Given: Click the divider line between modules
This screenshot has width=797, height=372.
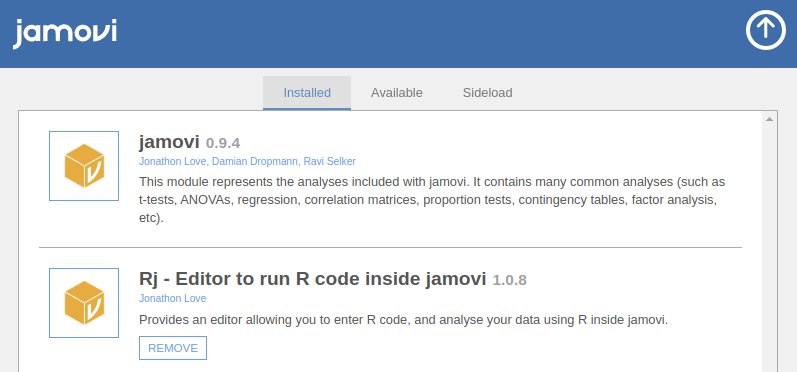Looking at the screenshot, I should click(x=390, y=247).
